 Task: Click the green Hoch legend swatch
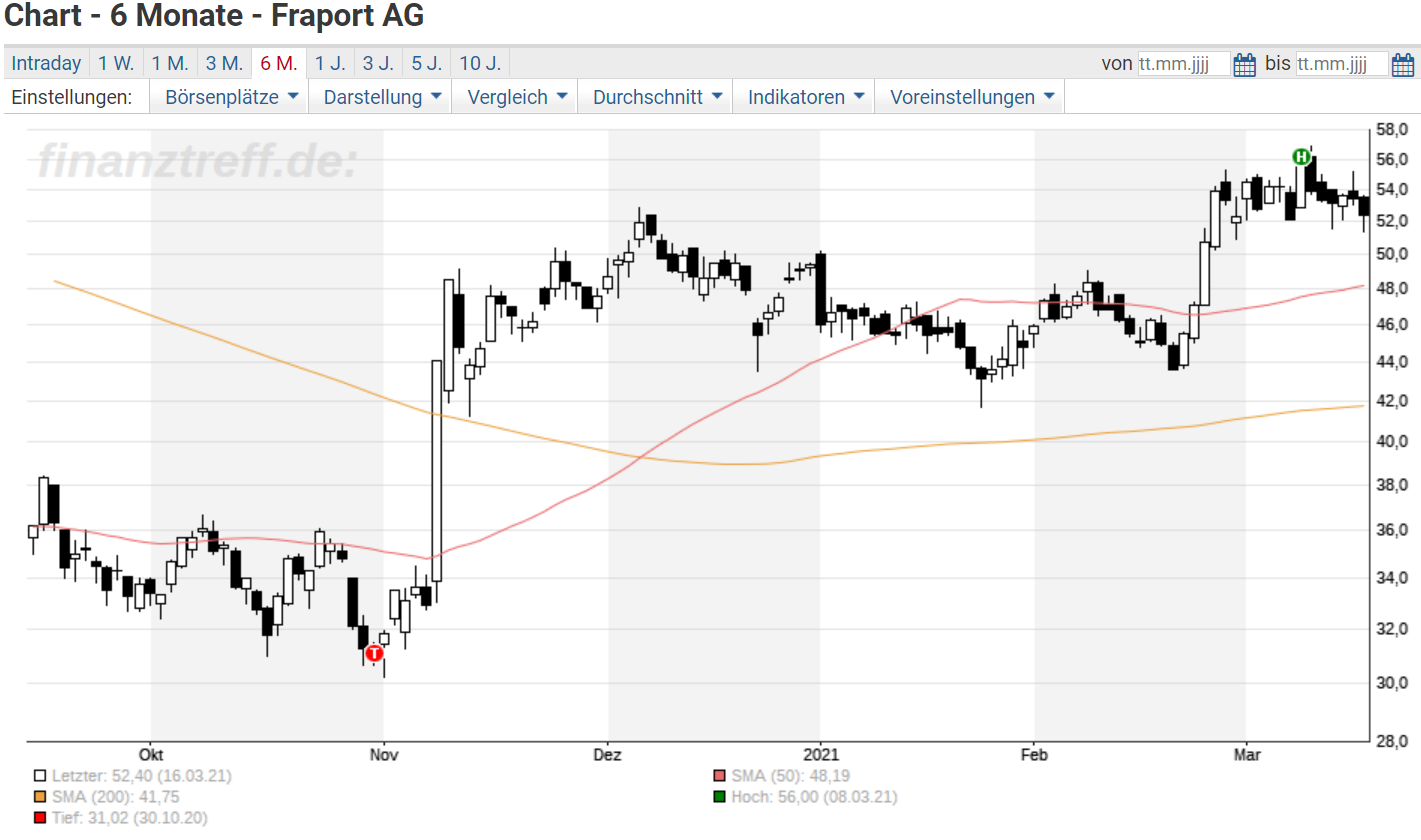click(719, 797)
